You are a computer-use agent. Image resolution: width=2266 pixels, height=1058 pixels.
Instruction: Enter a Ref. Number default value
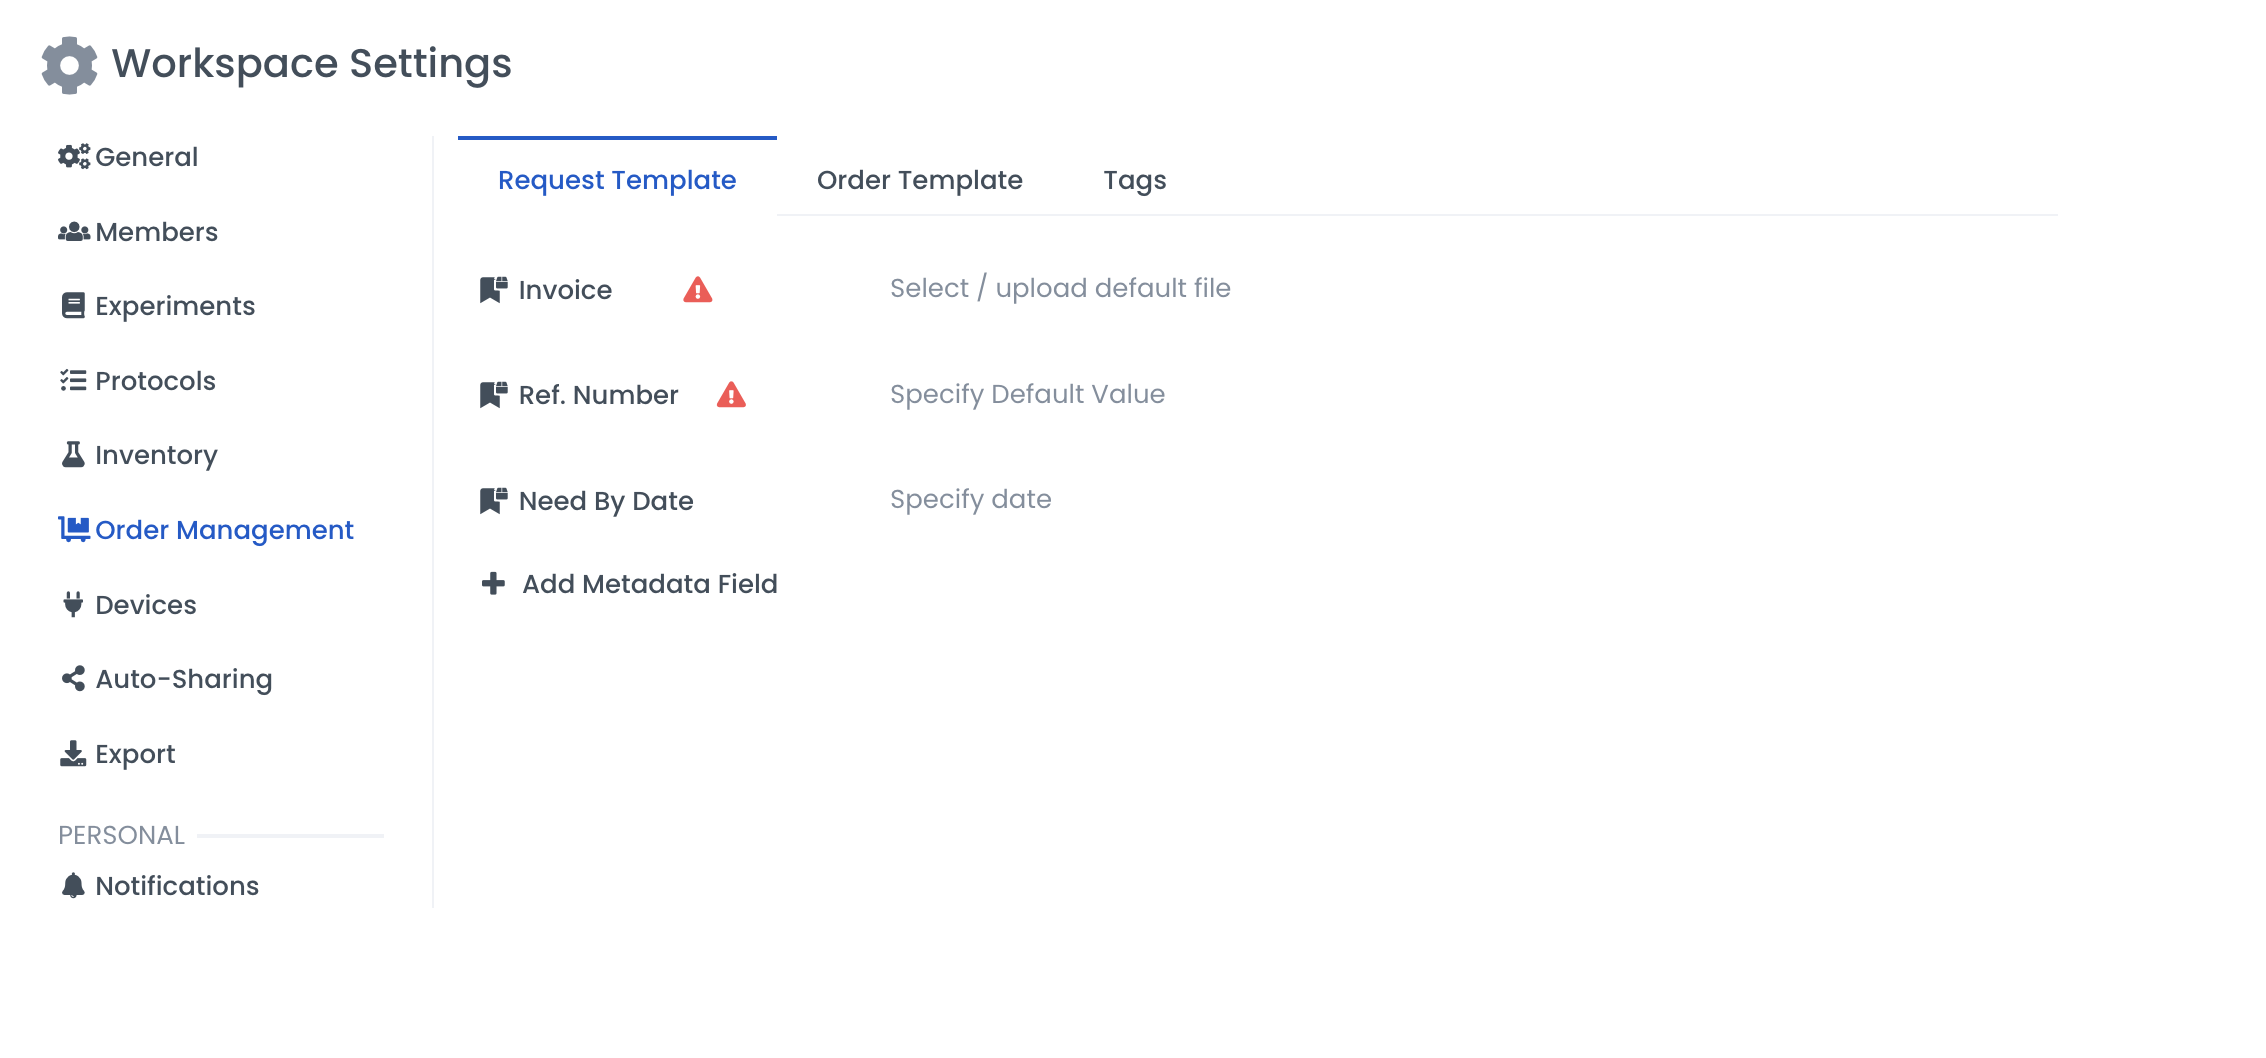pyautogui.click(x=1027, y=394)
